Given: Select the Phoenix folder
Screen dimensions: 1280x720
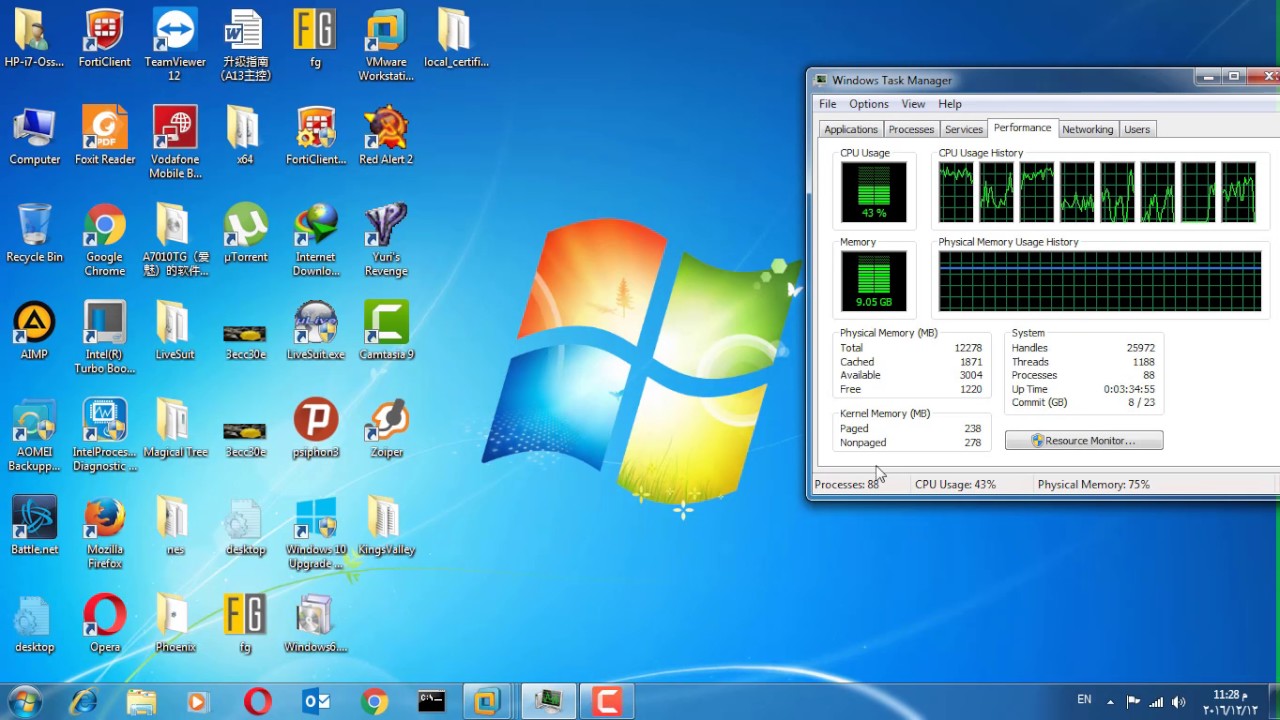Looking at the screenshot, I should click(x=175, y=624).
